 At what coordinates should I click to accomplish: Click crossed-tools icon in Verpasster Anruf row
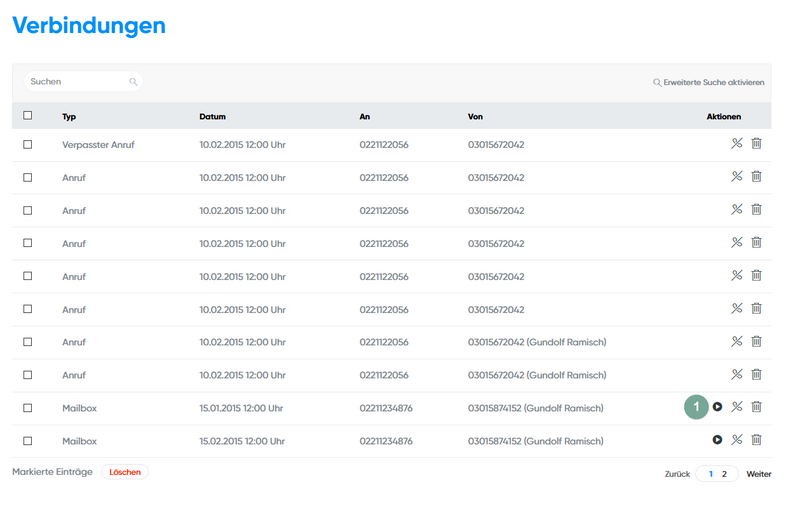[737, 144]
